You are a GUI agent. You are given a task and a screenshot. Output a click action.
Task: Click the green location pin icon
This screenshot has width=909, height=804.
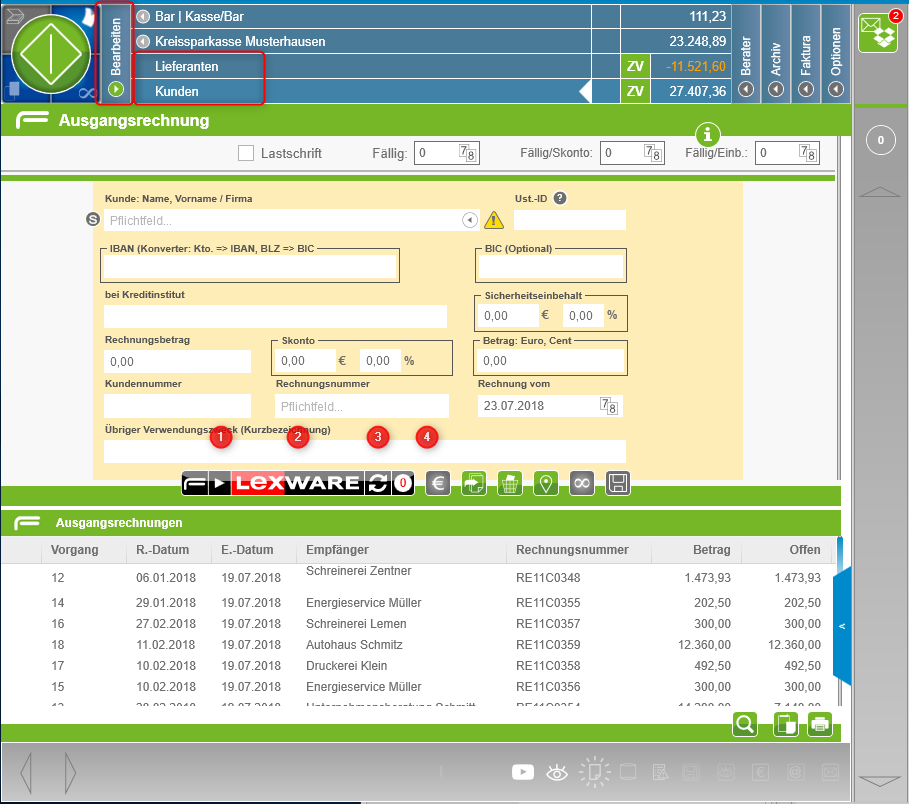(x=546, y=483)
